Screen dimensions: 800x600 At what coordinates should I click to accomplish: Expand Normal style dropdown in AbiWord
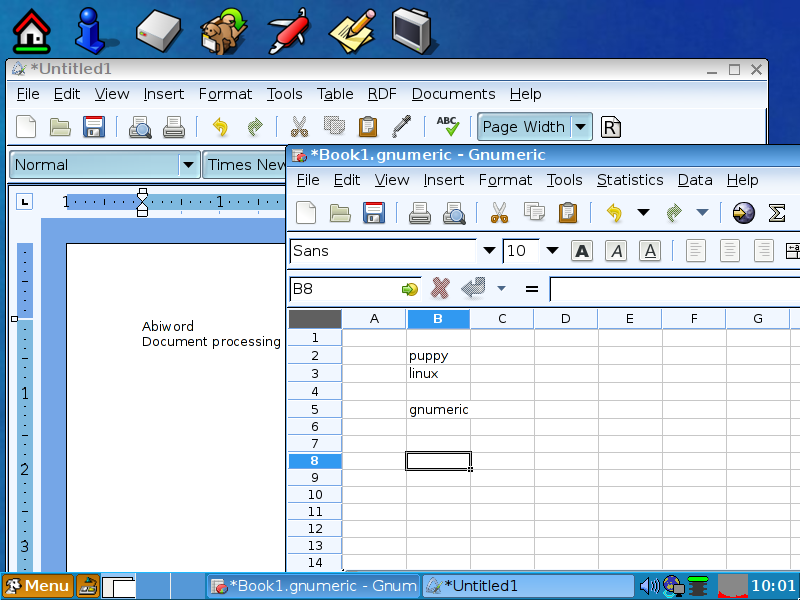[188, 165]
